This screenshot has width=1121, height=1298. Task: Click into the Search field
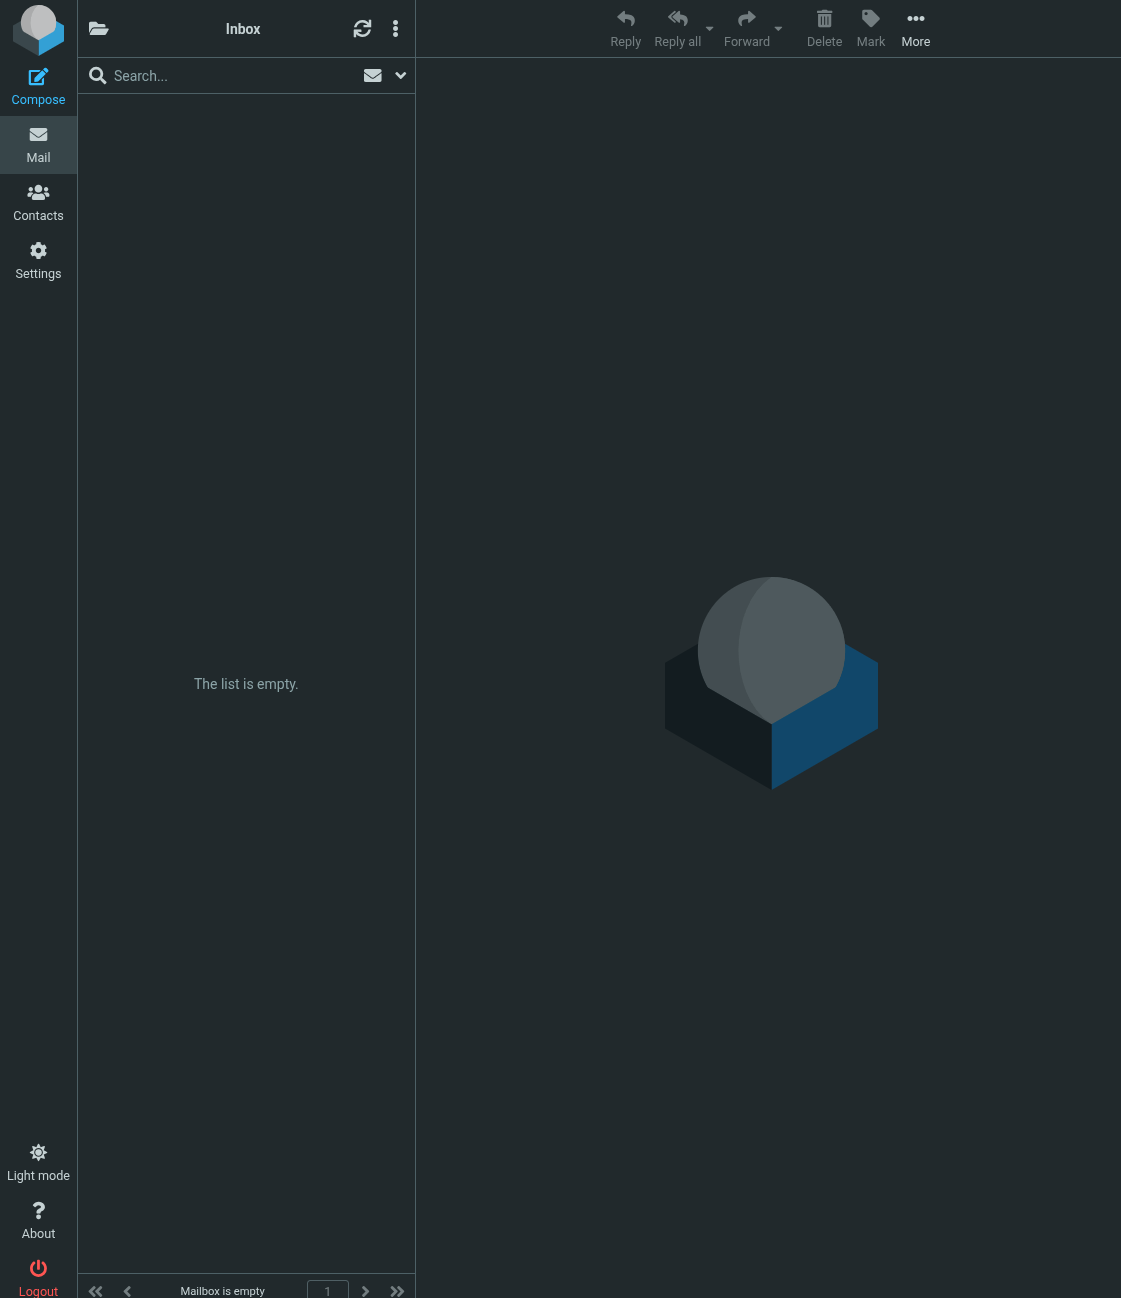coord(230,76)
